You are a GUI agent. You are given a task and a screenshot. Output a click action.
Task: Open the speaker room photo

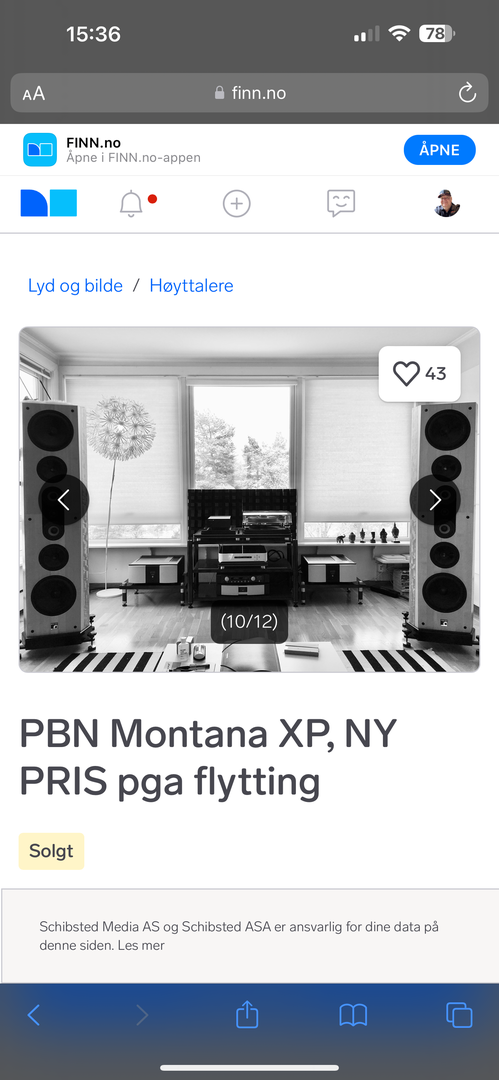pos(250,499)
